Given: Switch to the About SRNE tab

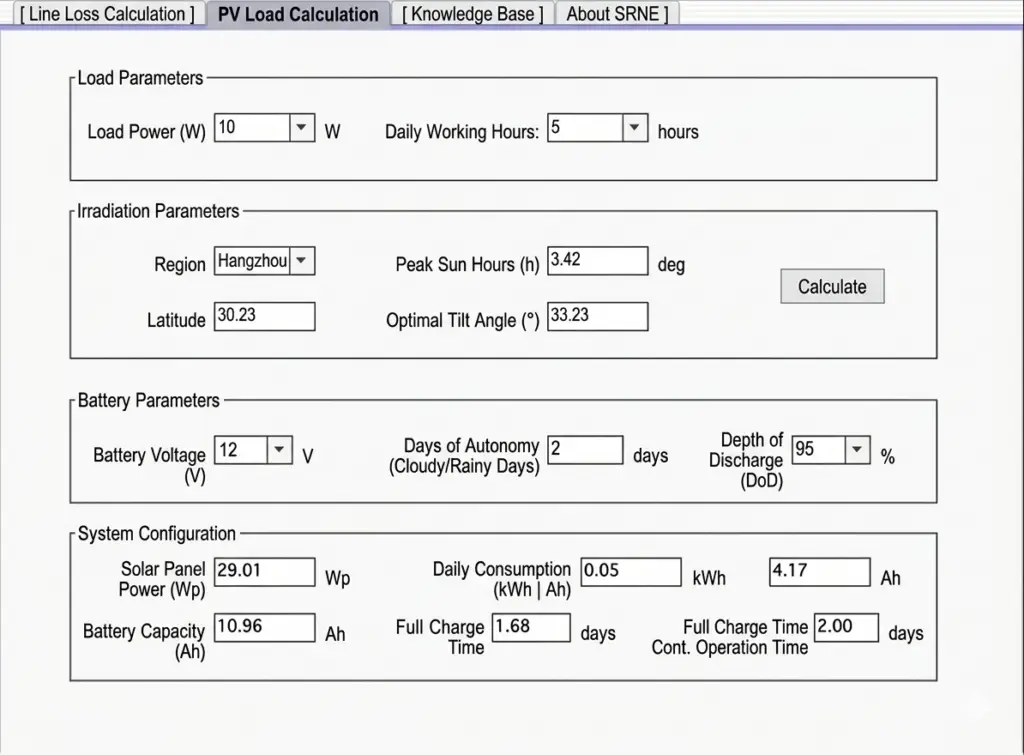Looking at the screenshot, I should 616,13.
